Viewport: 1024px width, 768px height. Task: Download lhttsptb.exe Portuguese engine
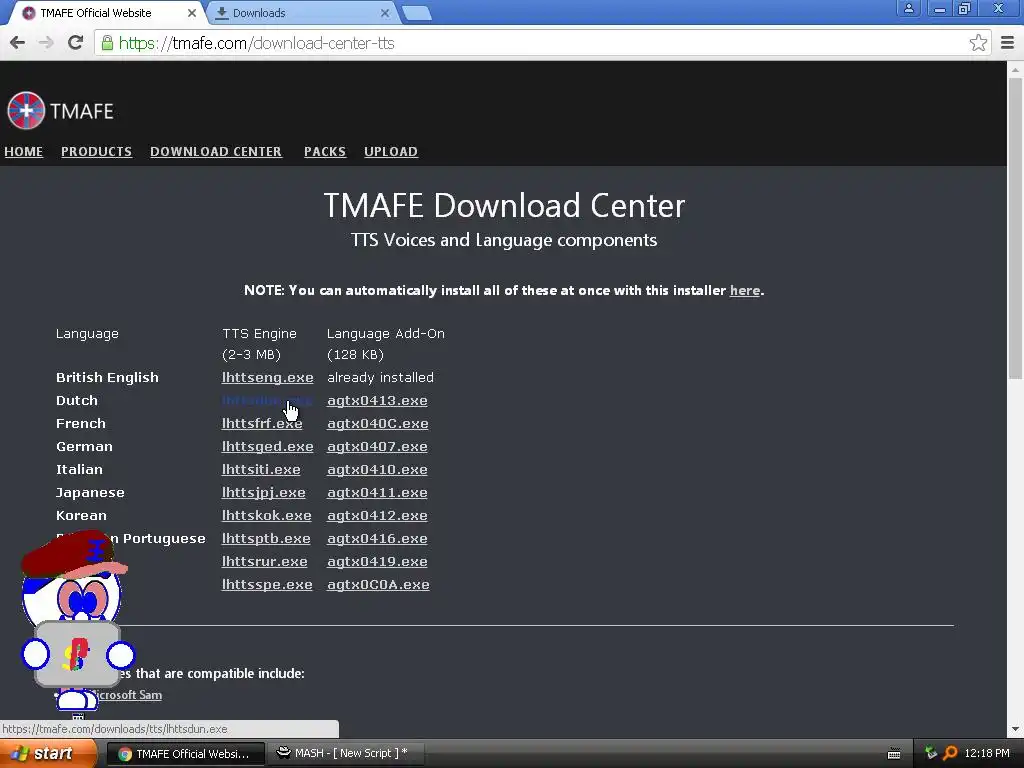tap(266, 538)
